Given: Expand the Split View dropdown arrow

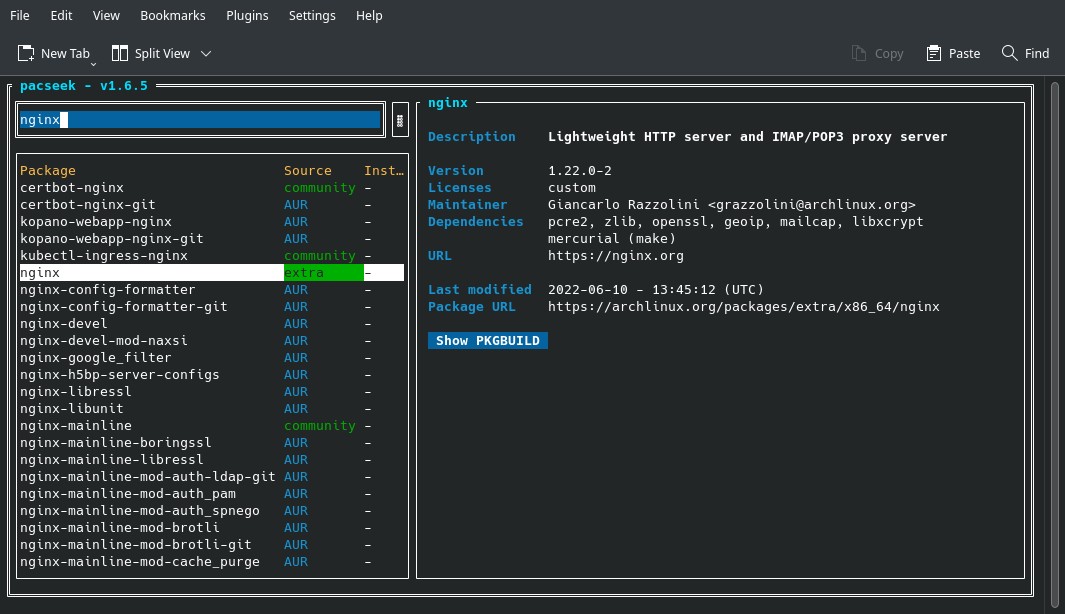Looking at the screenshot, I should click(x=206, y=54).
